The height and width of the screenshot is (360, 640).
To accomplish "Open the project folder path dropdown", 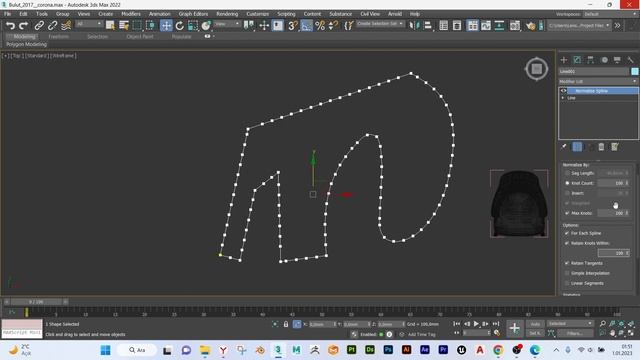I will click(x=579, y=25).
